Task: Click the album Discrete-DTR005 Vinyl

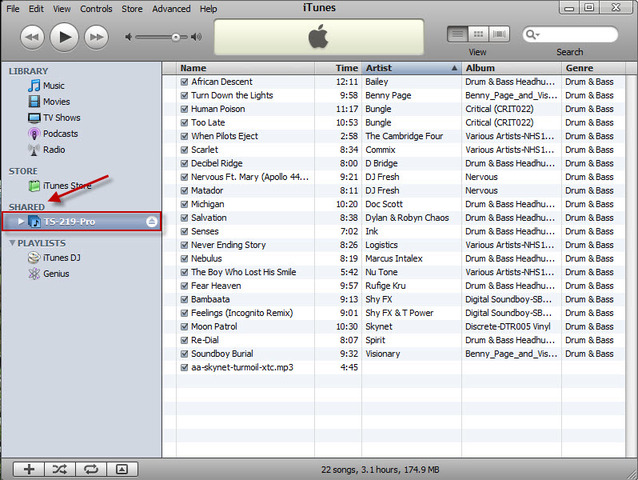Action: click(x=508, y=327)
